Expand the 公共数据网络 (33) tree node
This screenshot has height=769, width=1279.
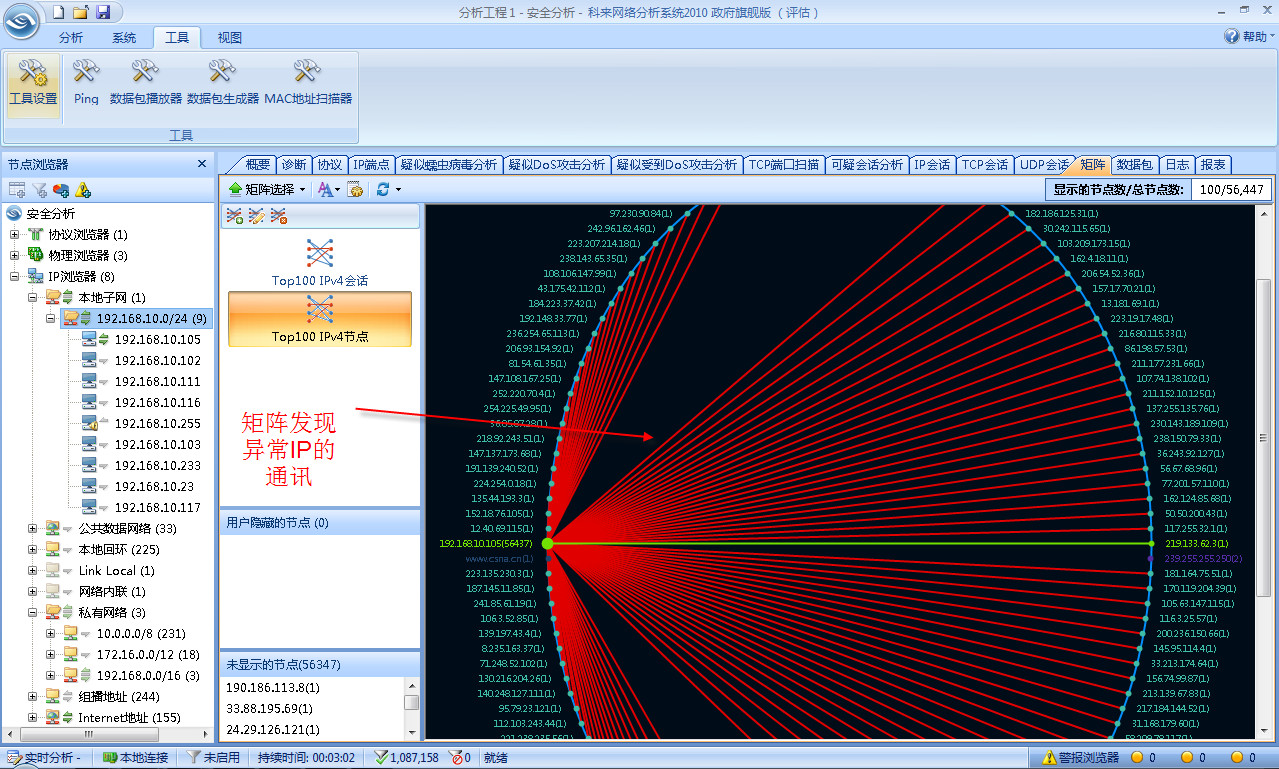[x=33, y=528]
